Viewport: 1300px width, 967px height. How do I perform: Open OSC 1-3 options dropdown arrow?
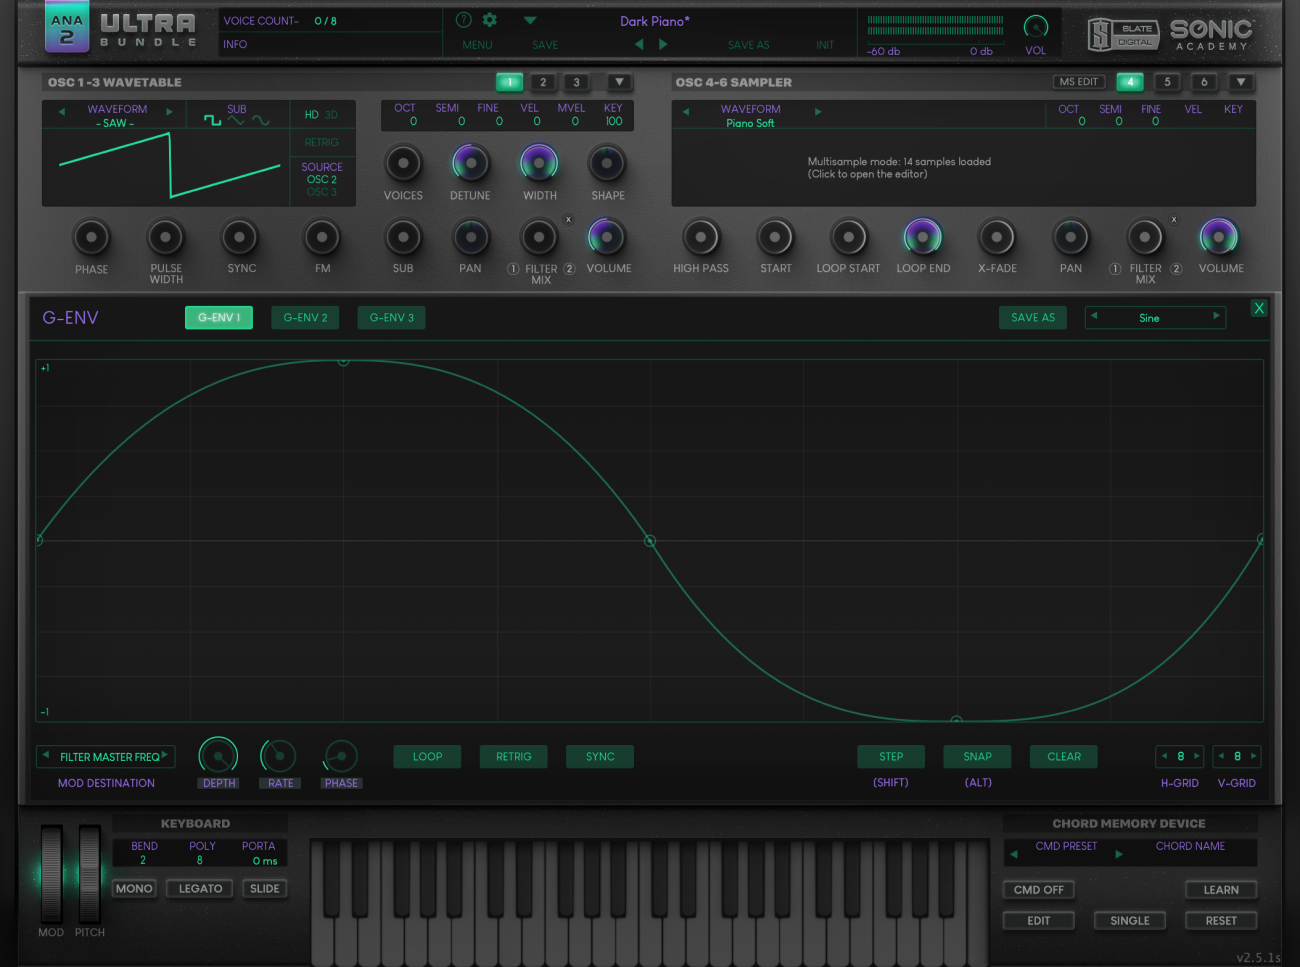pos(619,82)
